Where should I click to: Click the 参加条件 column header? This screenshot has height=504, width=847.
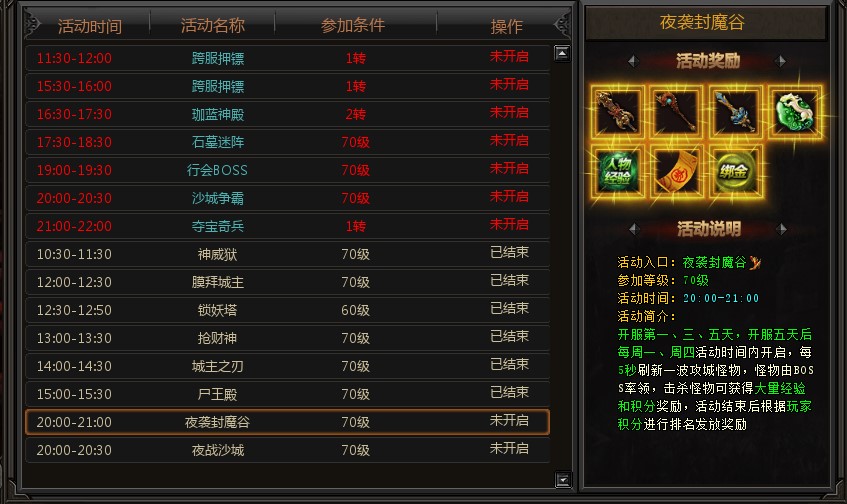coord(353,25)
